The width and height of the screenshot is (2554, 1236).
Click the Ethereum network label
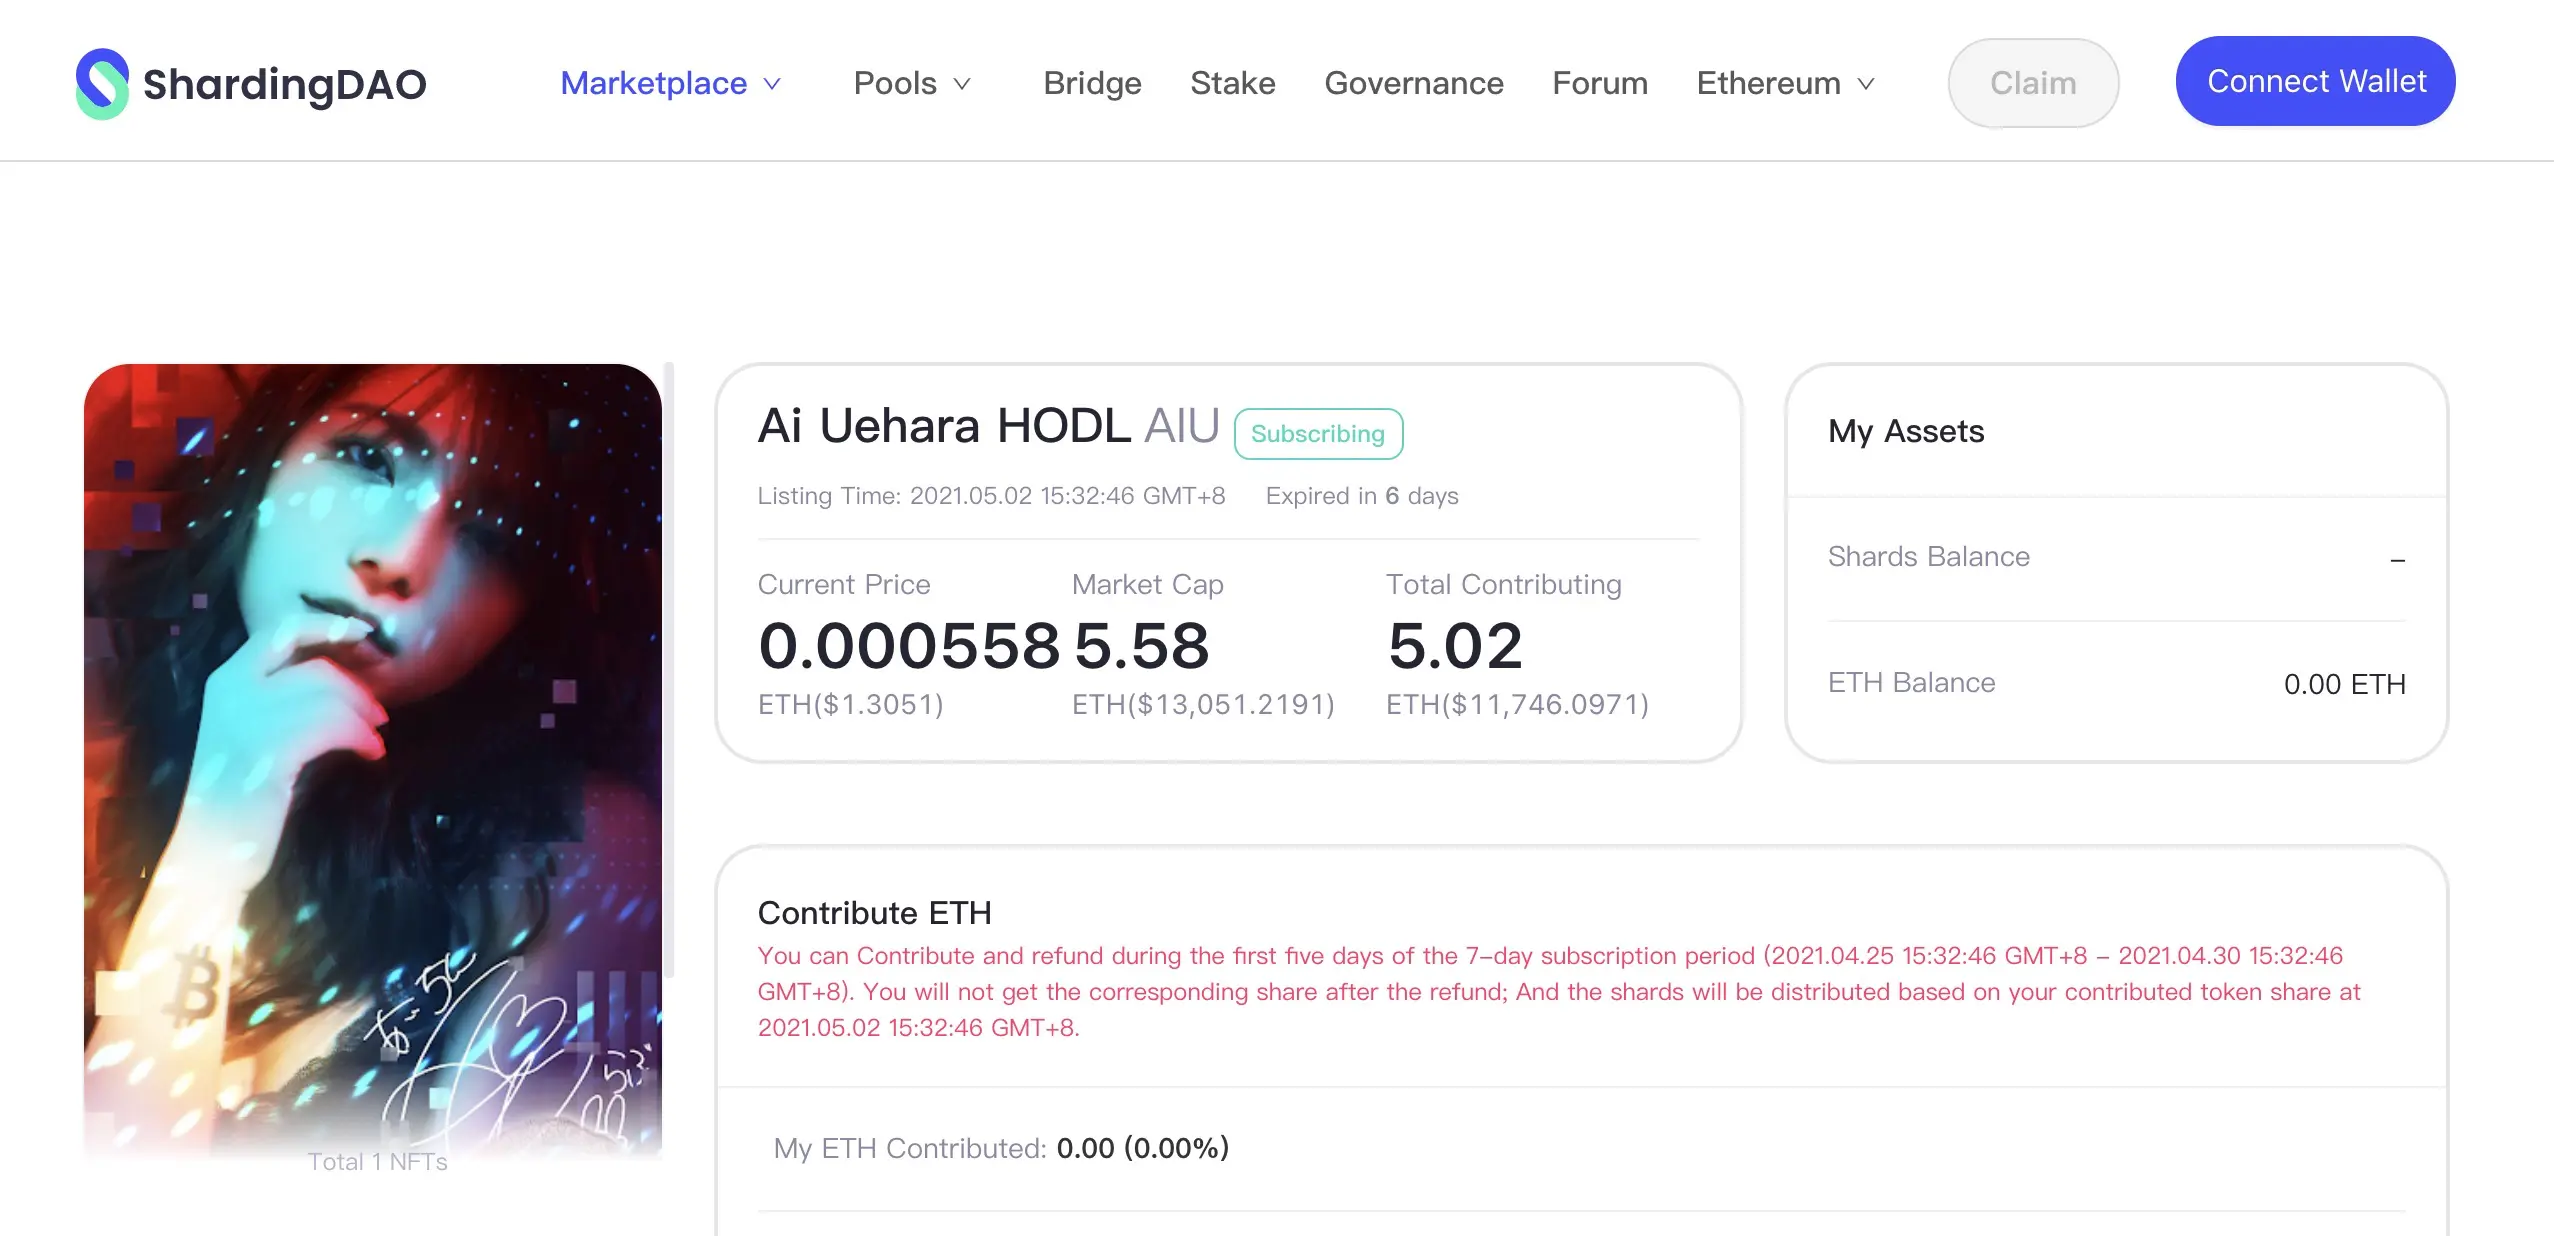tap(1768, 83)
